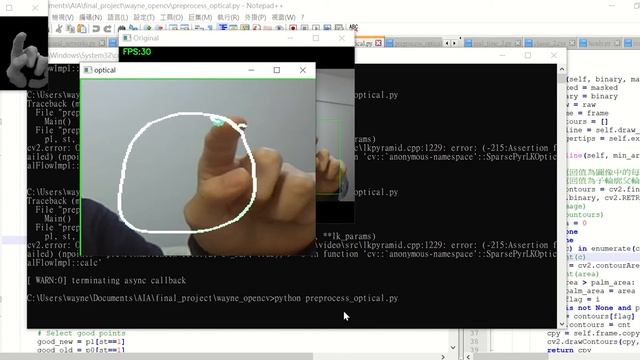Open the 外掛(P) plugins menu
The height and width of the screenshot is (360, 640).
pyautogui.click(x=255, y=17)
